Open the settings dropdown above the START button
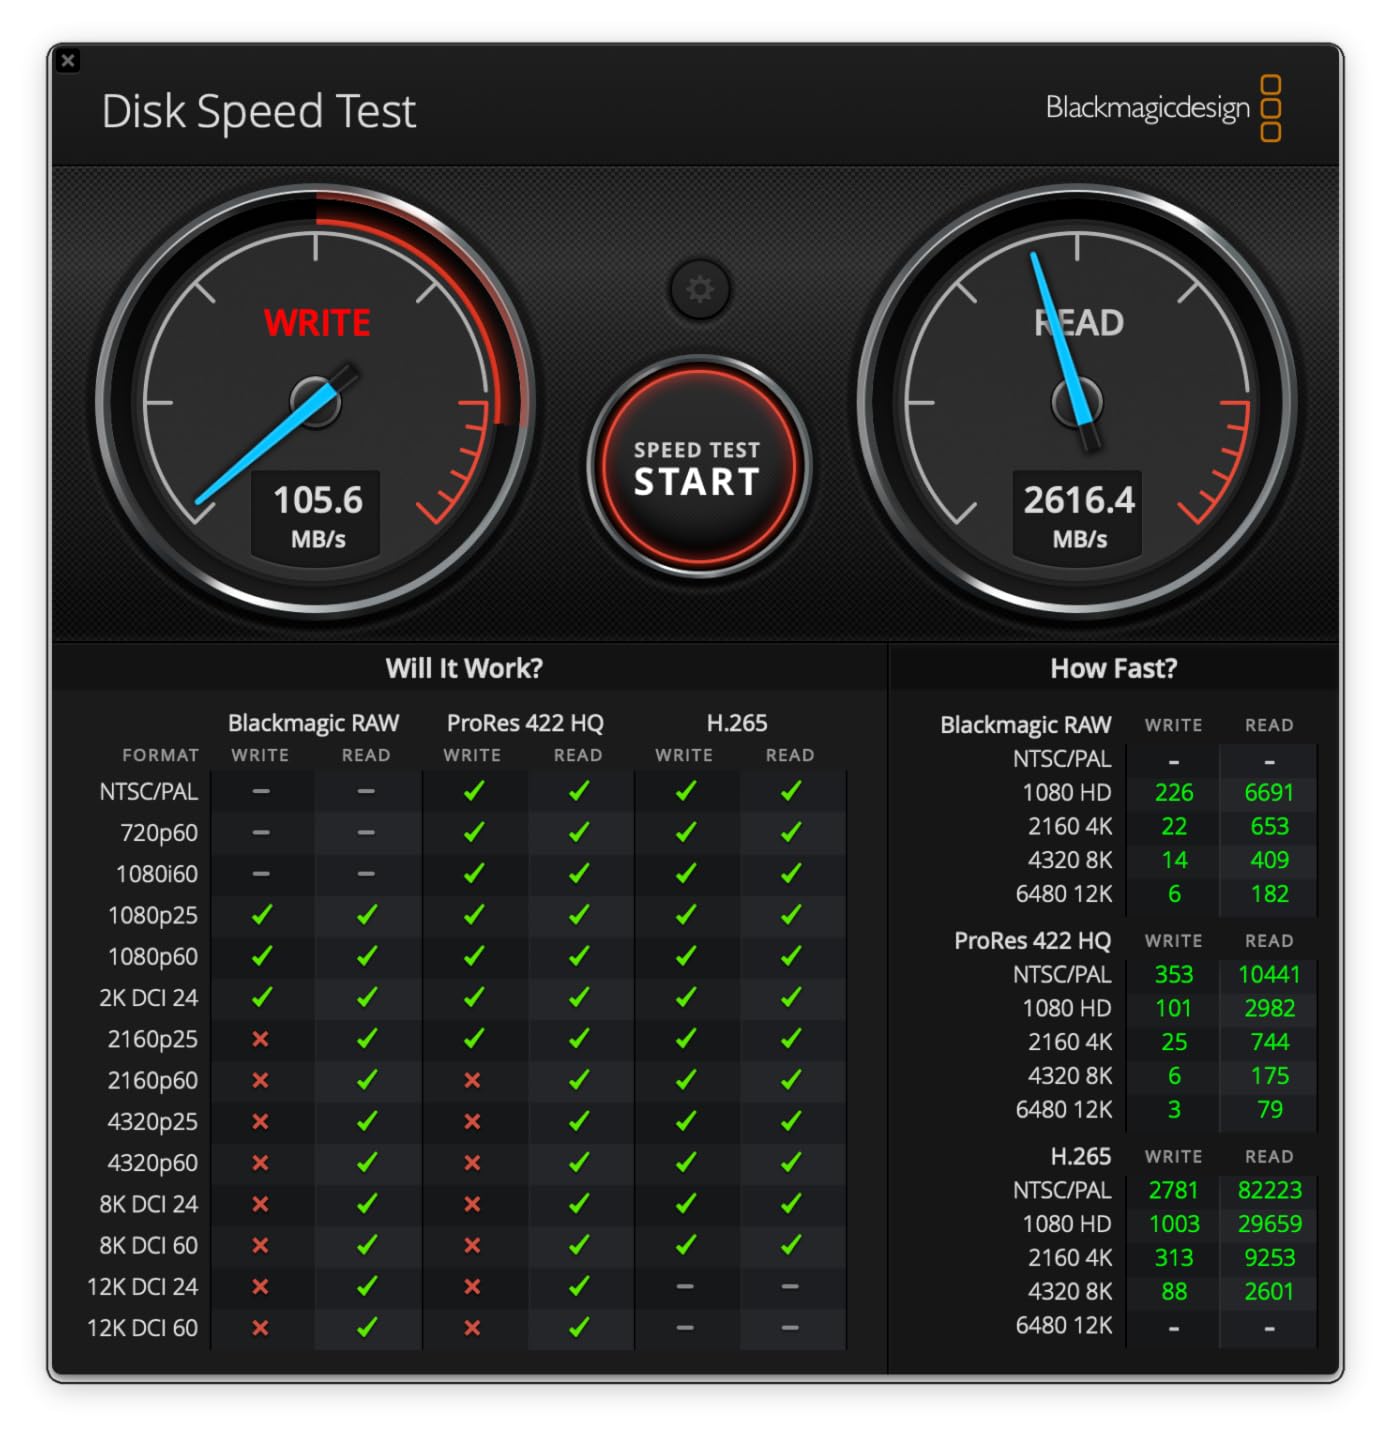The height and width of the screenshot is (1435, 1392). tap(700, 289)
